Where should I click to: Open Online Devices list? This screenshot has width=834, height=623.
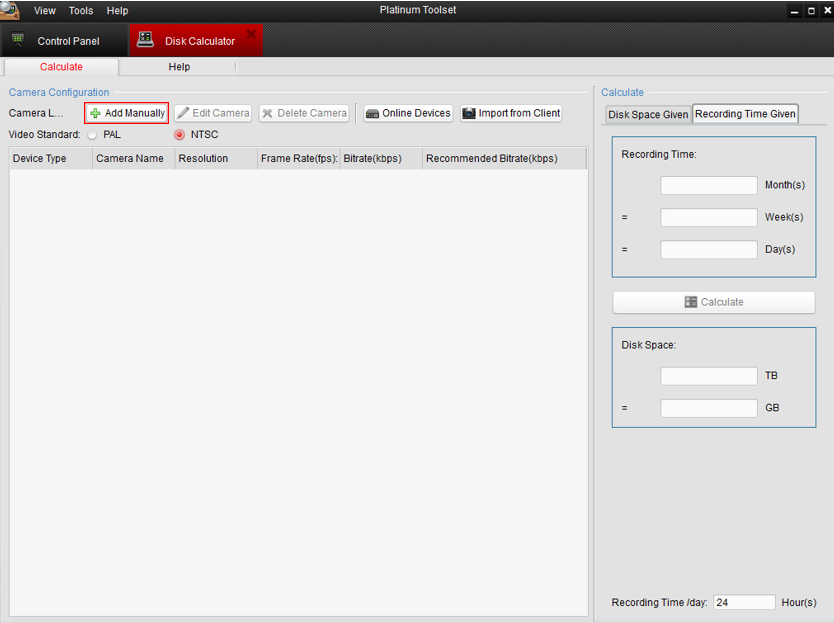pos(408,114)
